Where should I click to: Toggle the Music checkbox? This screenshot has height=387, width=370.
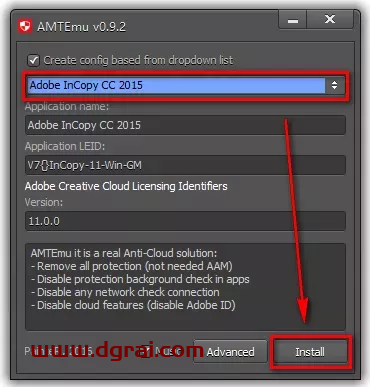tap(145, 351)
